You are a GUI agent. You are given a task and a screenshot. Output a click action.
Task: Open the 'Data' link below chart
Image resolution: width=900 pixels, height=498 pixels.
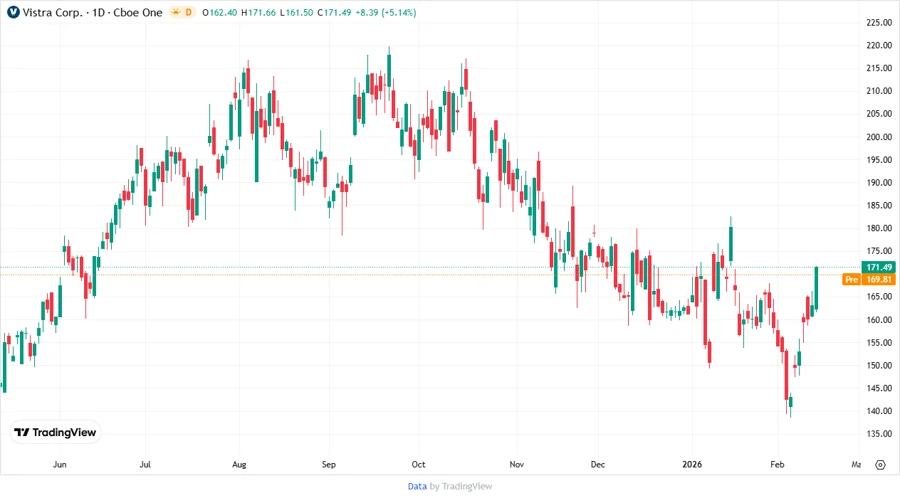tap(417, 487)
